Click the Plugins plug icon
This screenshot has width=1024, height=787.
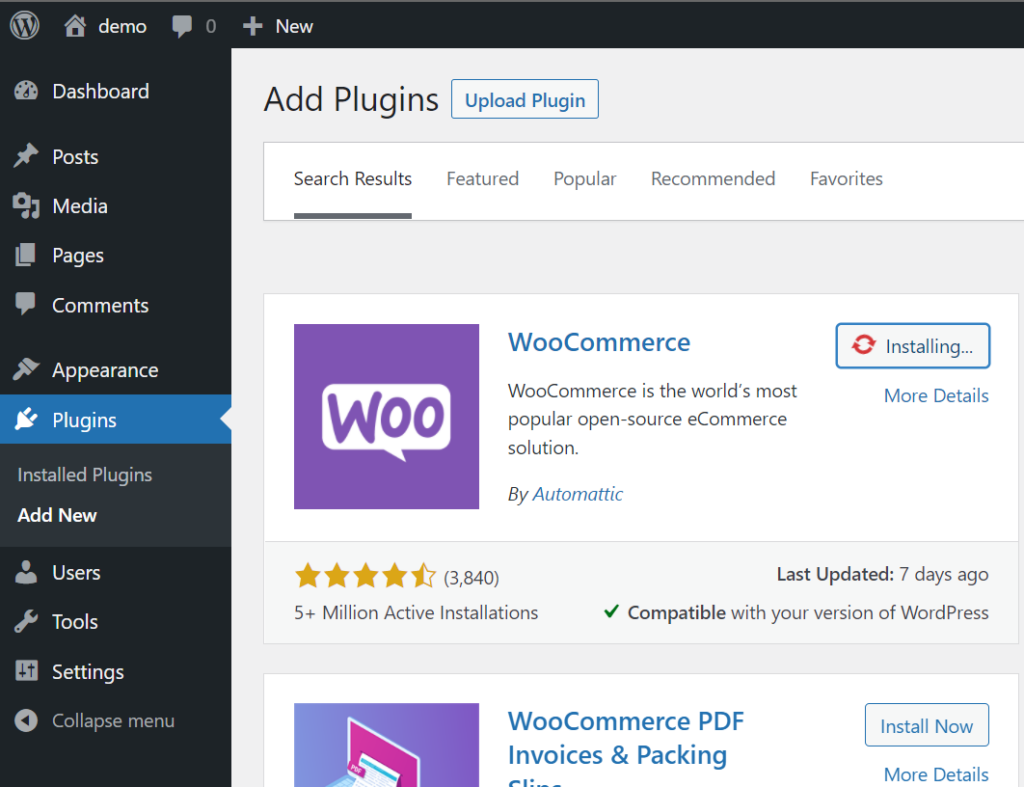(26, 419)
